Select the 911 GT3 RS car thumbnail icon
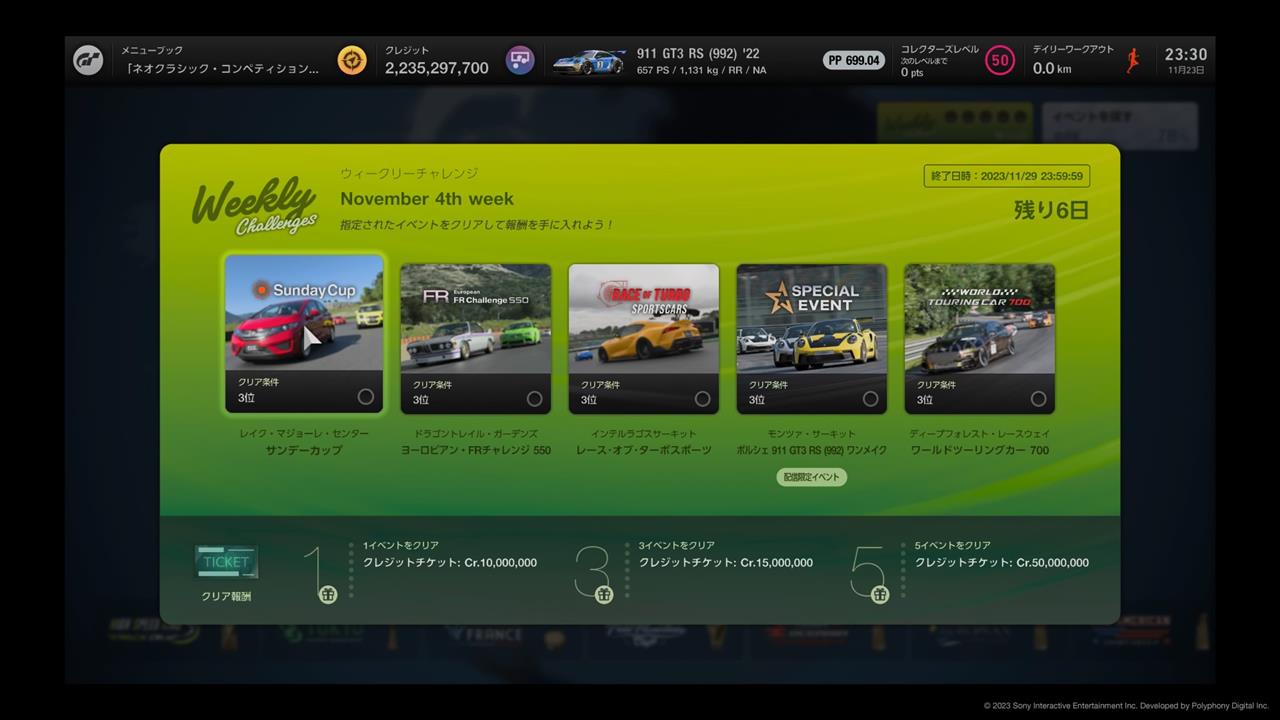1280x720 pixels. pyautogui.click(x=588, y=61)
